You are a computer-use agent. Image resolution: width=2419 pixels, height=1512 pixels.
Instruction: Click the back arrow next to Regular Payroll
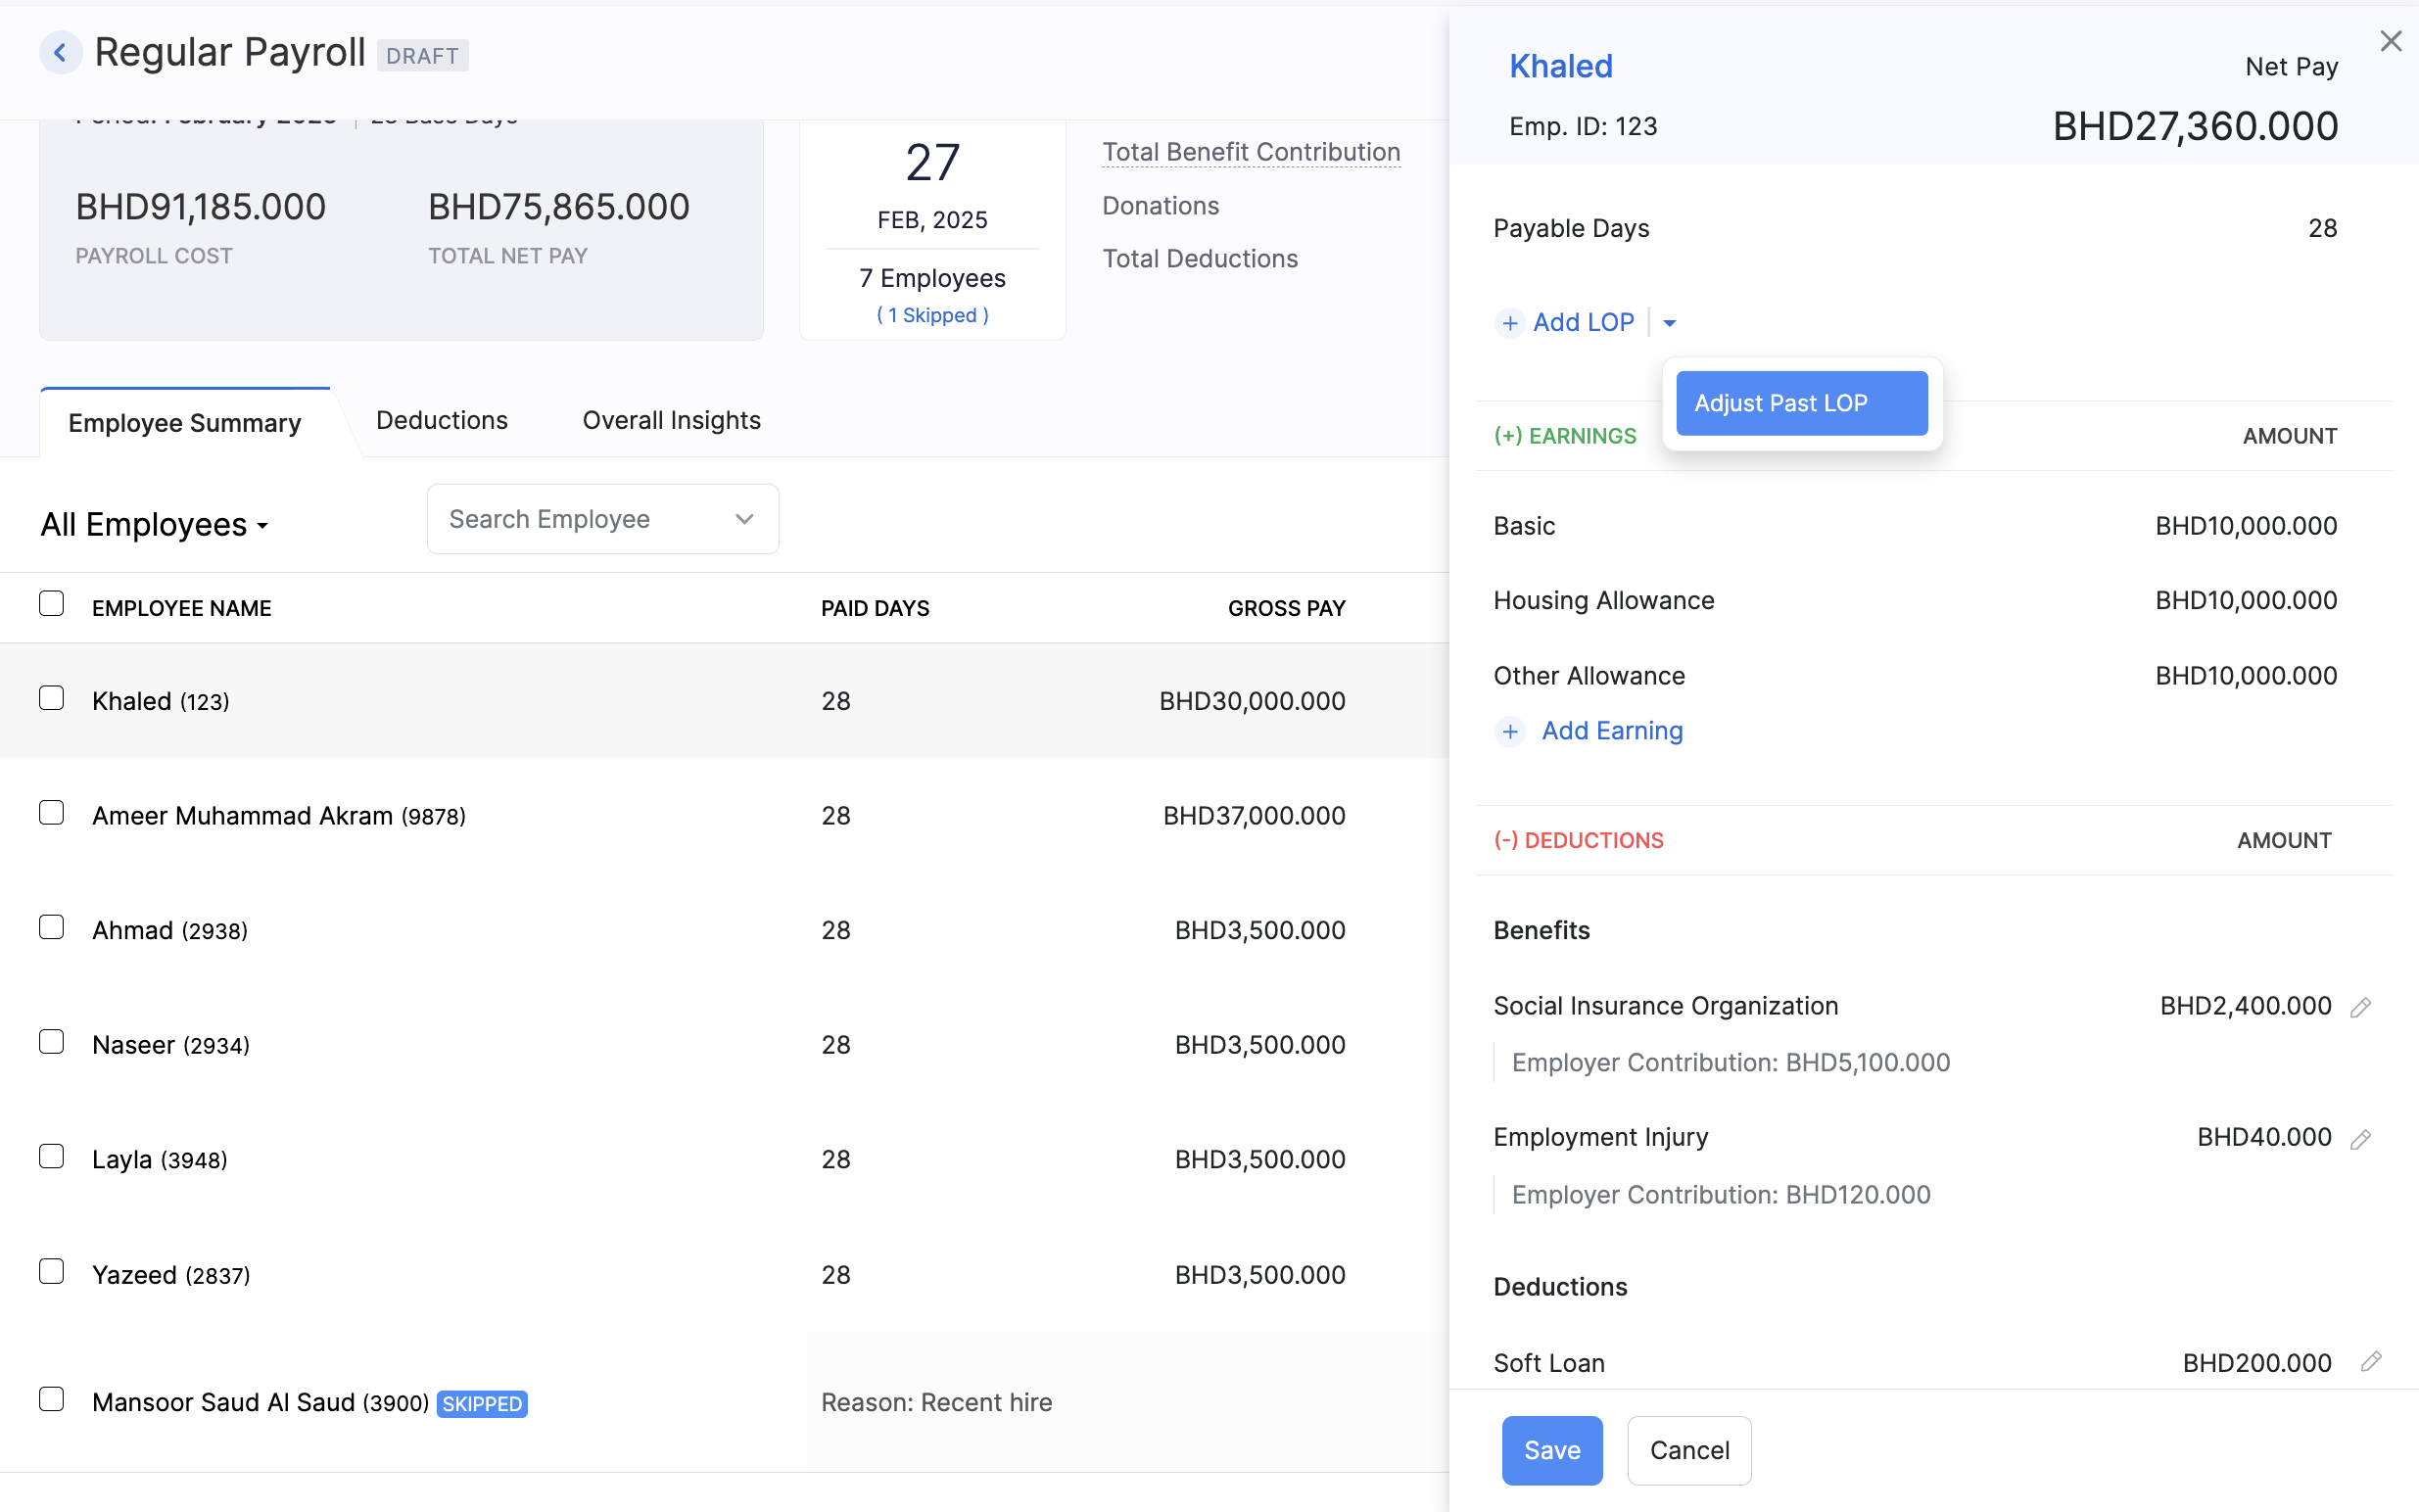(61, 52)
